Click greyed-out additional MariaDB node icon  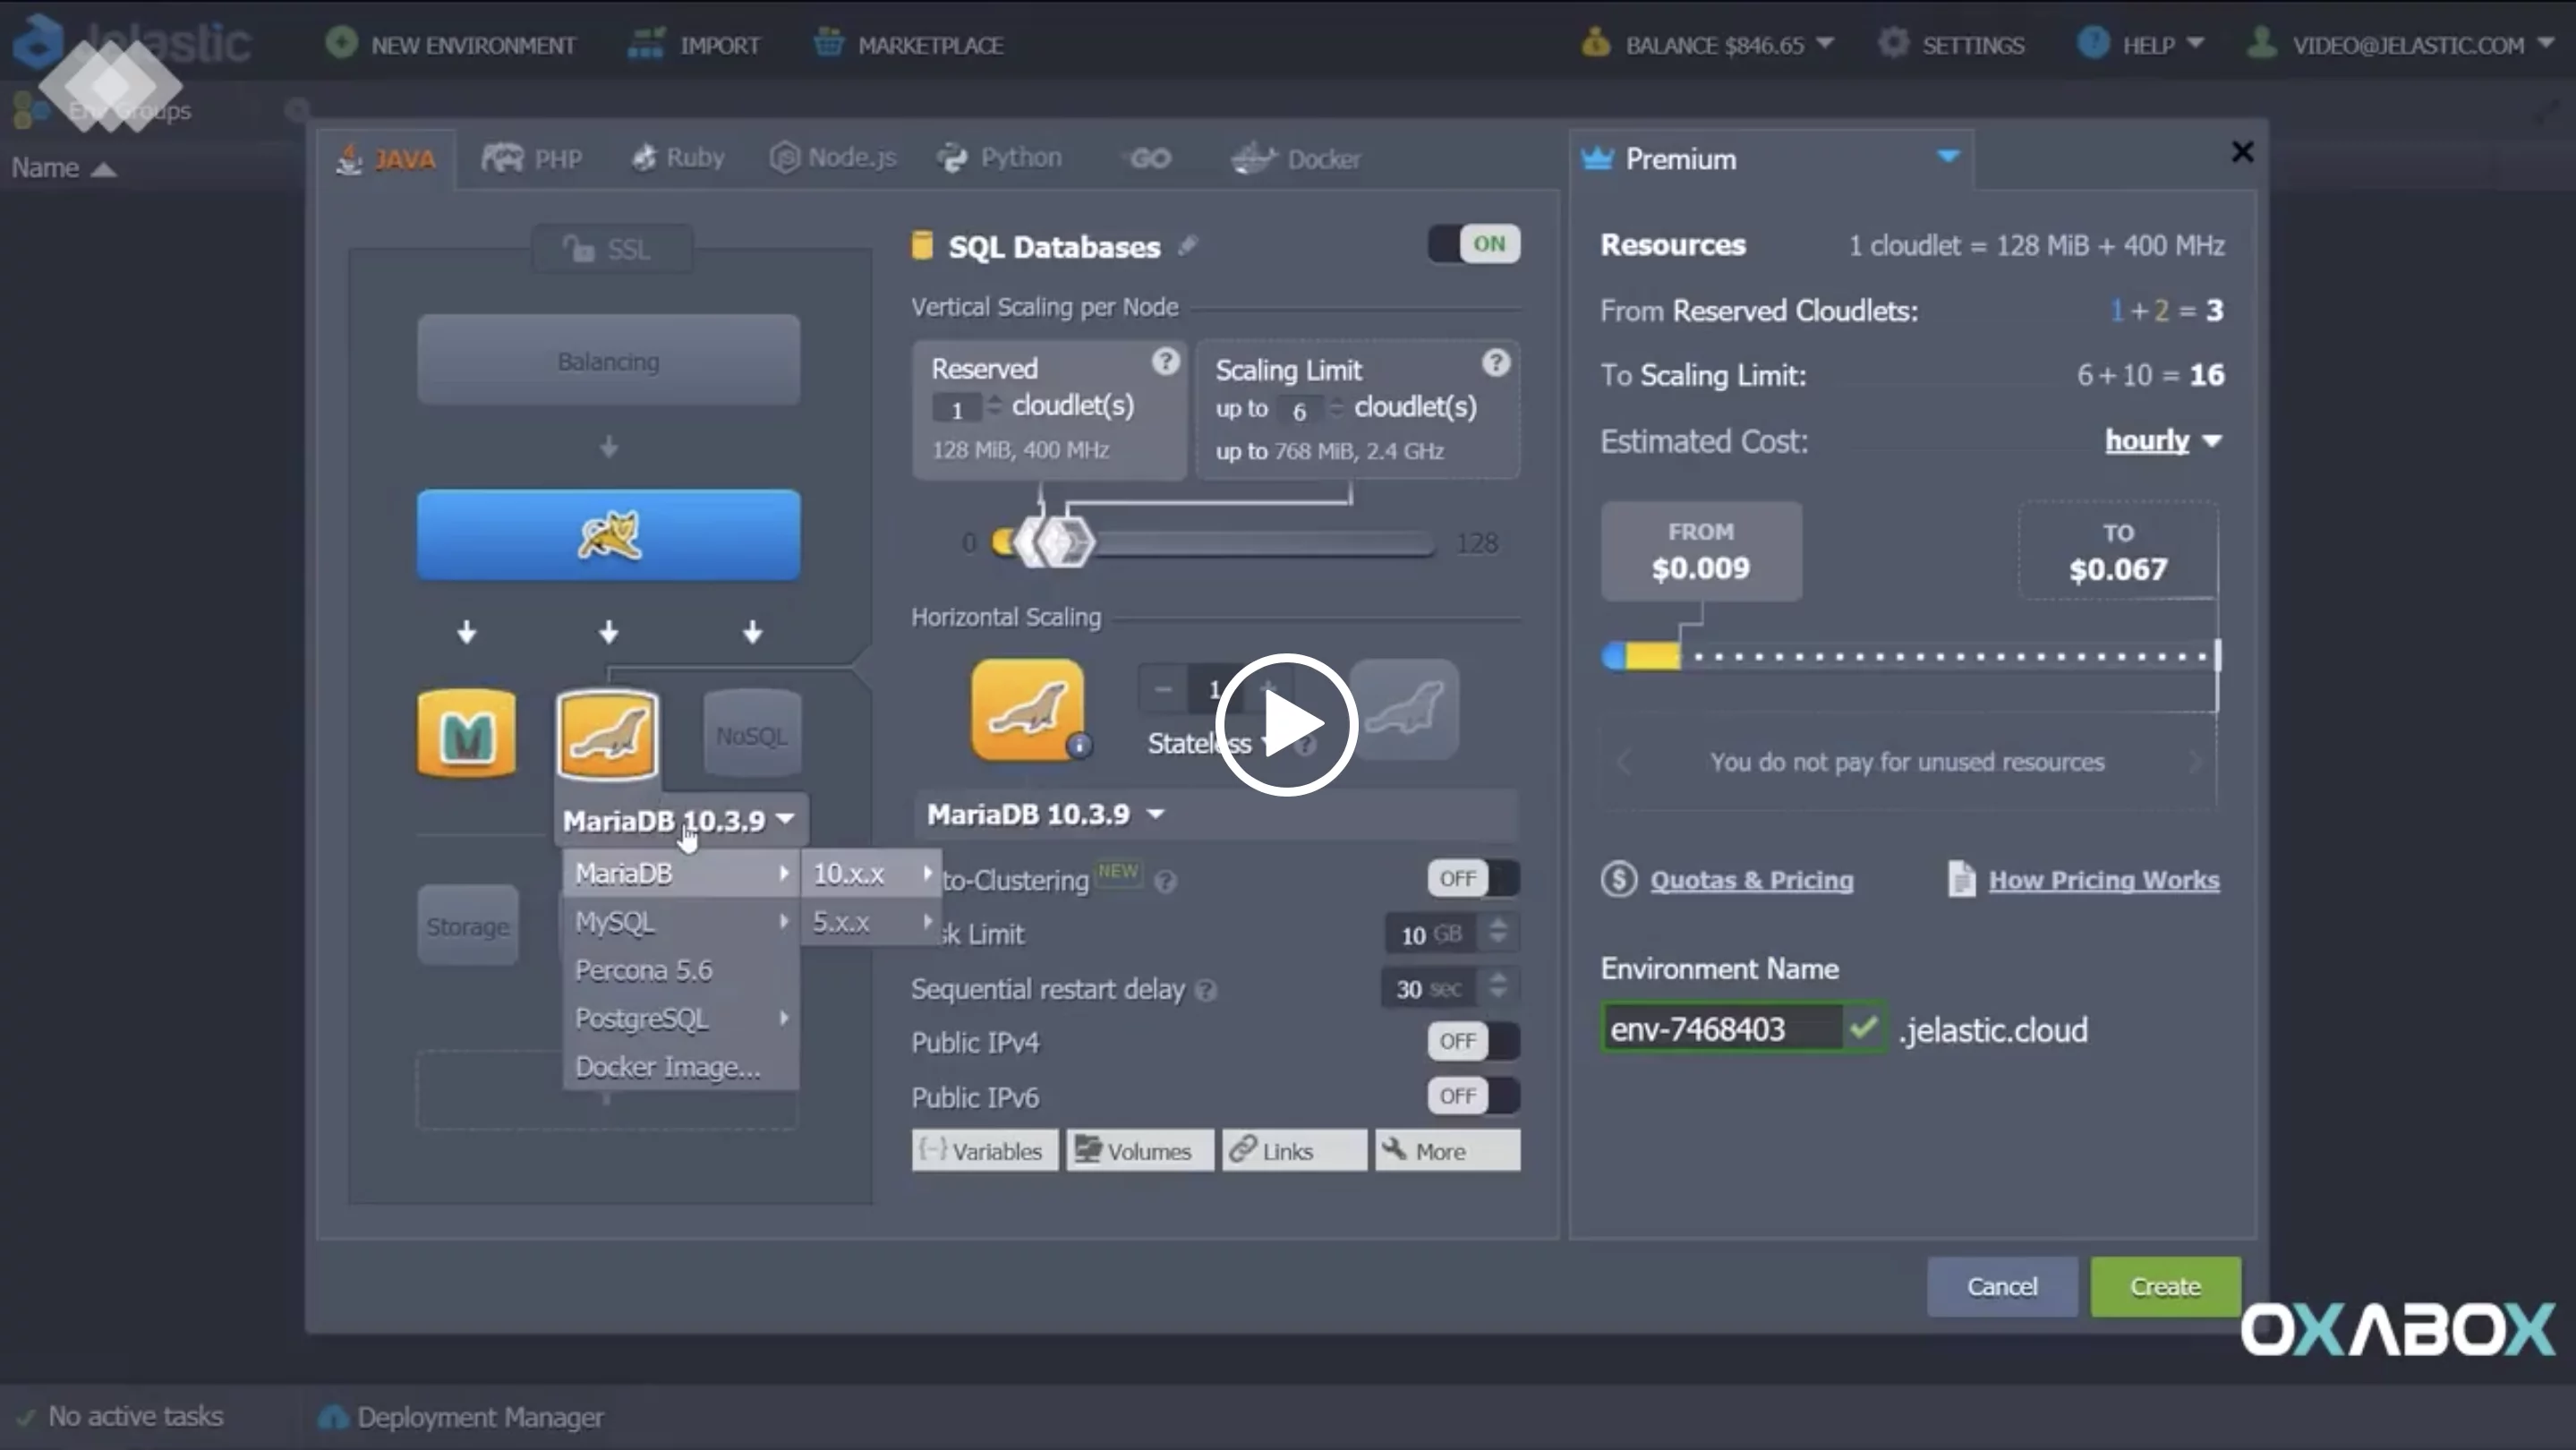pyautogui.click(x=1404, y=709)
